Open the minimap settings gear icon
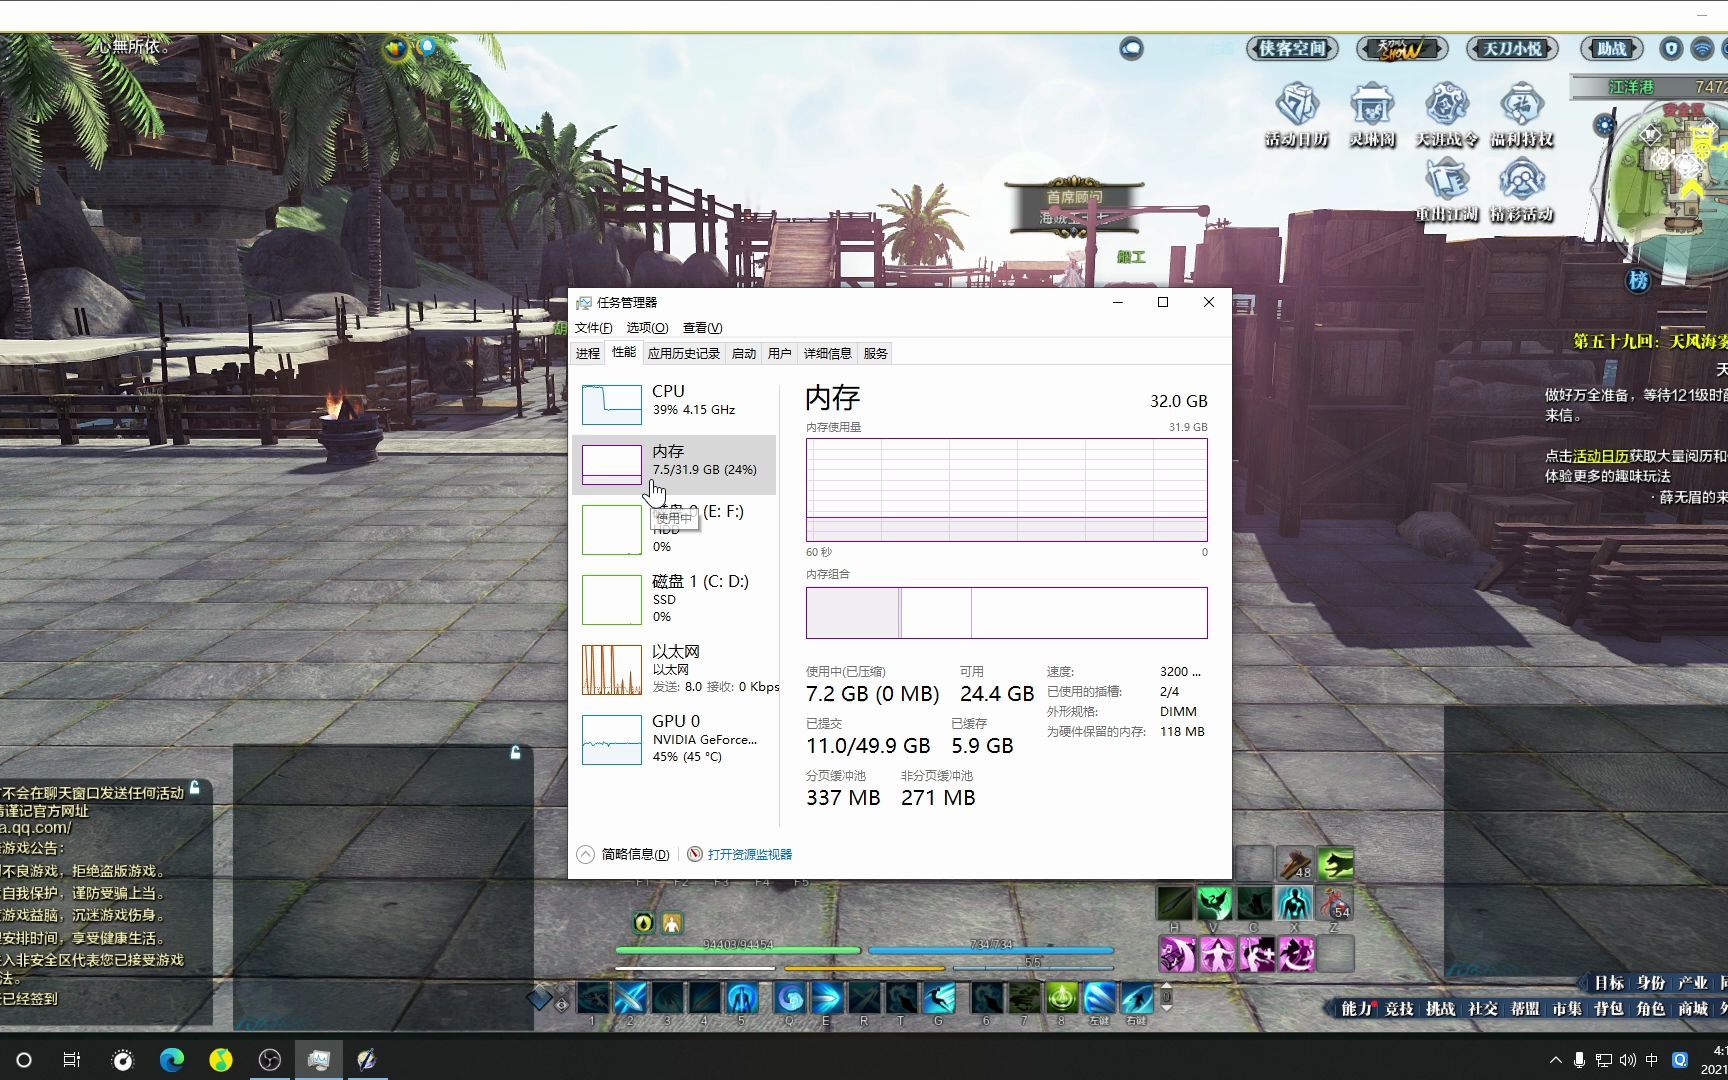 1605,125
